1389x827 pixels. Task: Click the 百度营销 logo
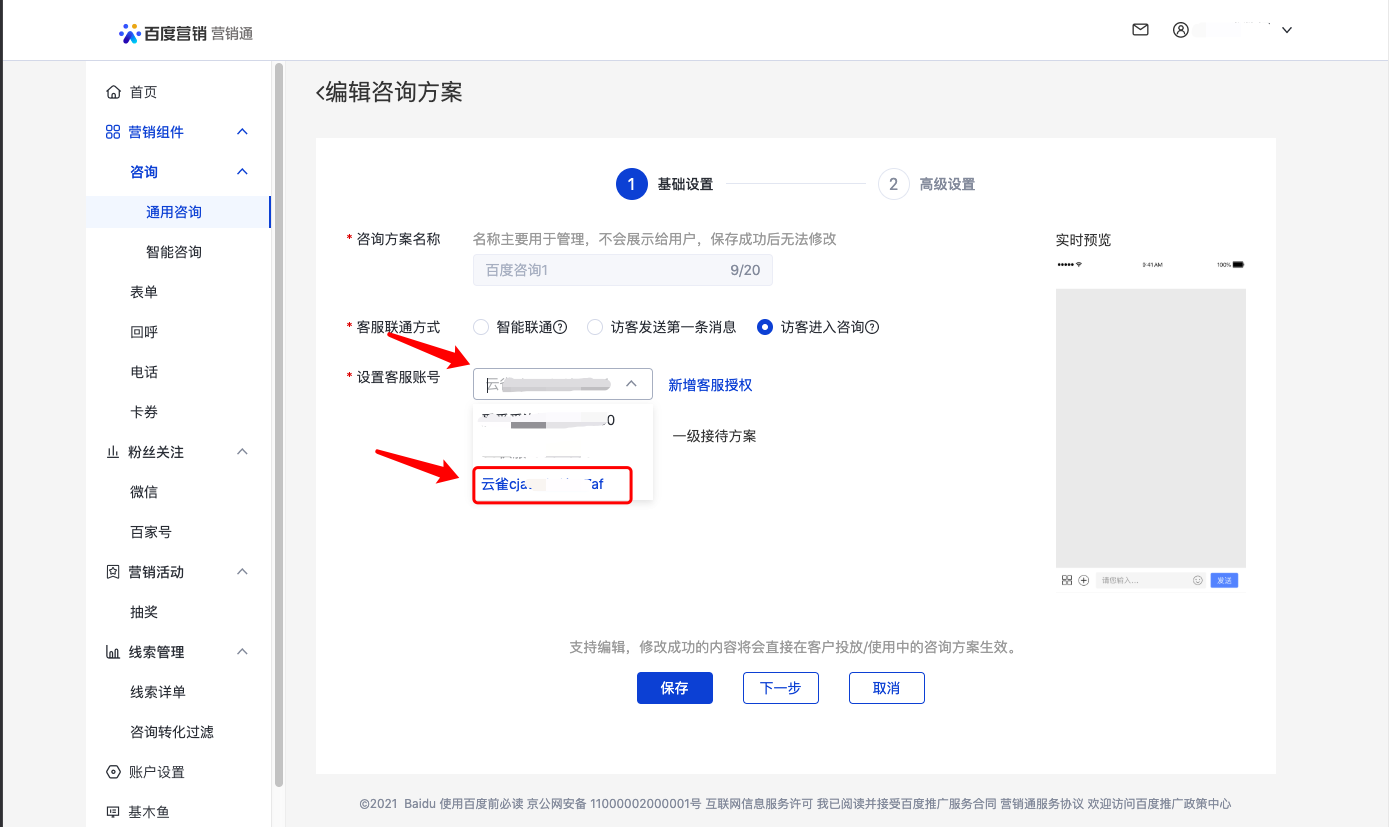pyautogui.click(x=157, y=31)
